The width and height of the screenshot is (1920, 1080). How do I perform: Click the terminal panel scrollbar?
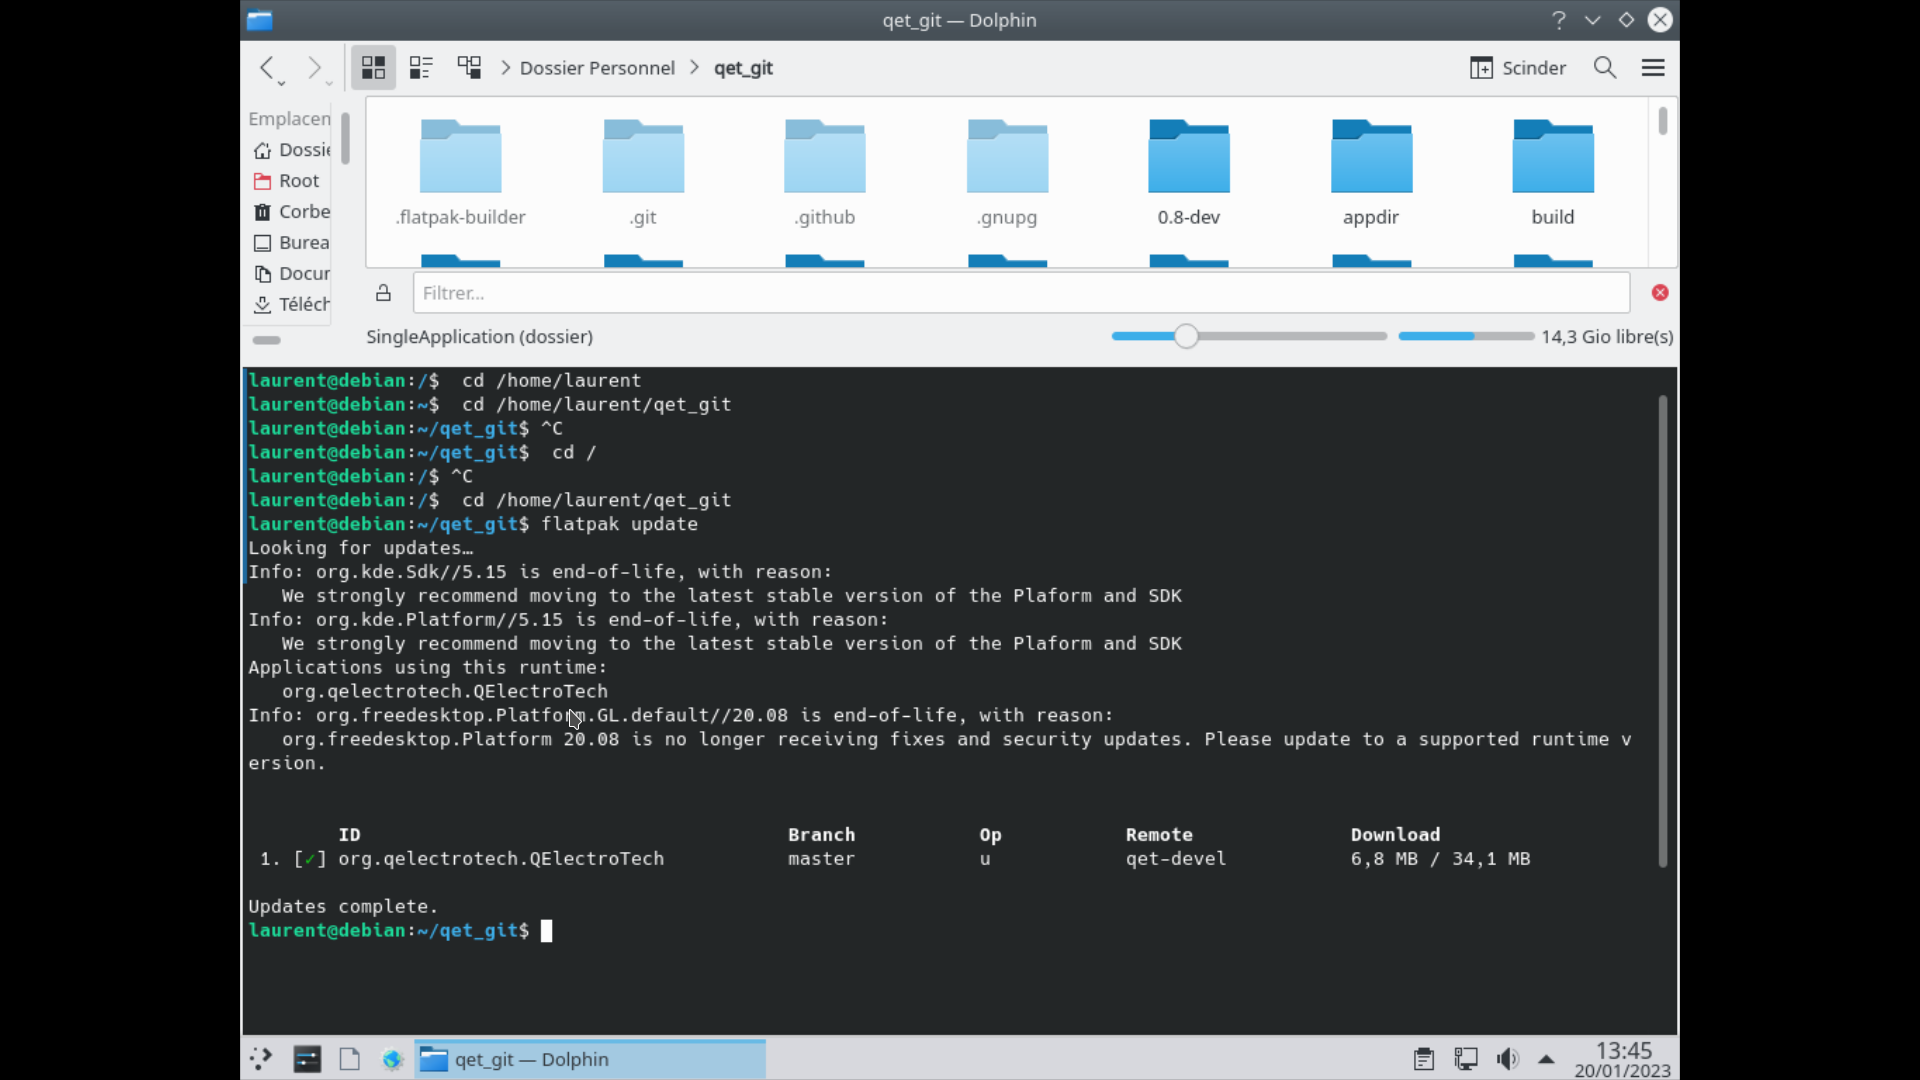pos(1663,632)
